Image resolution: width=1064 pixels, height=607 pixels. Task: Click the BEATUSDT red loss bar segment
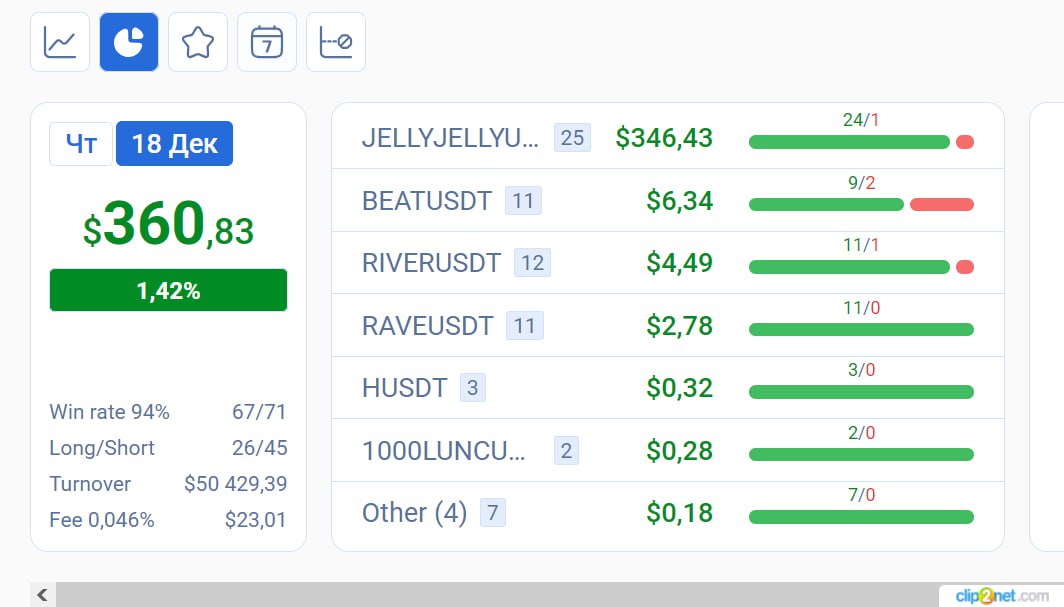pos(942,205)
